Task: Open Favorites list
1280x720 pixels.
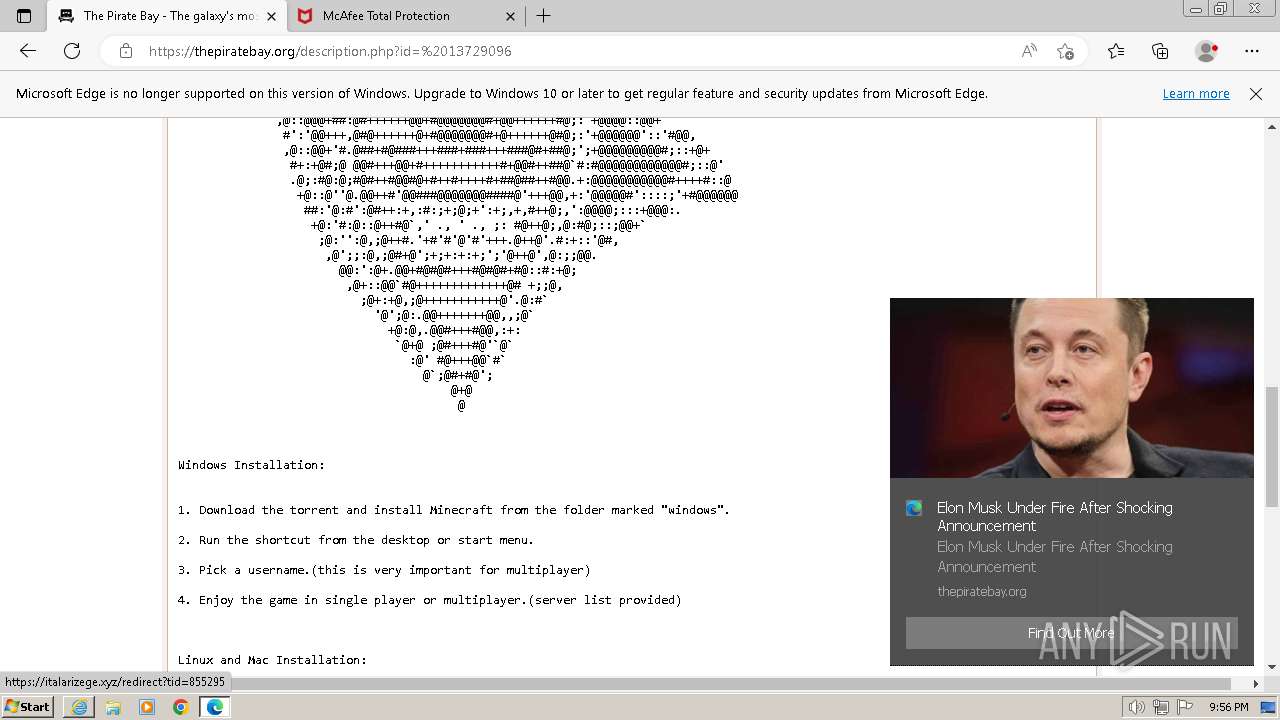Action: pos(1116,51)
